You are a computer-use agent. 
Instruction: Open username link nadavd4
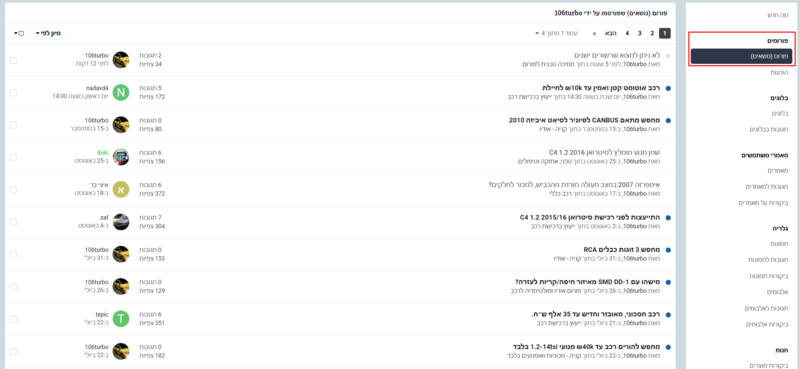click(x=97, y=88)
